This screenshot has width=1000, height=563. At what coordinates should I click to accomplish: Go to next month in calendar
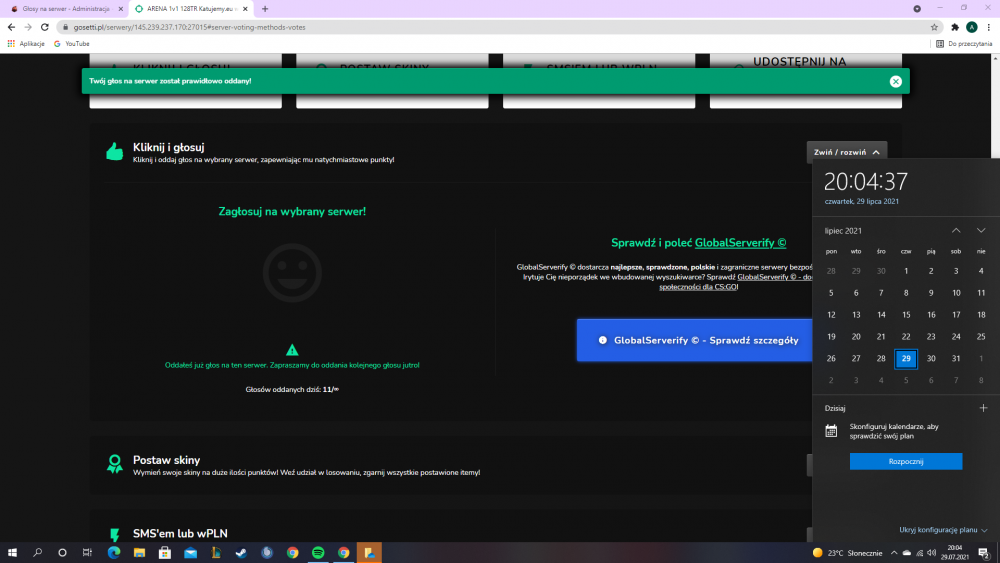point(981,230)
